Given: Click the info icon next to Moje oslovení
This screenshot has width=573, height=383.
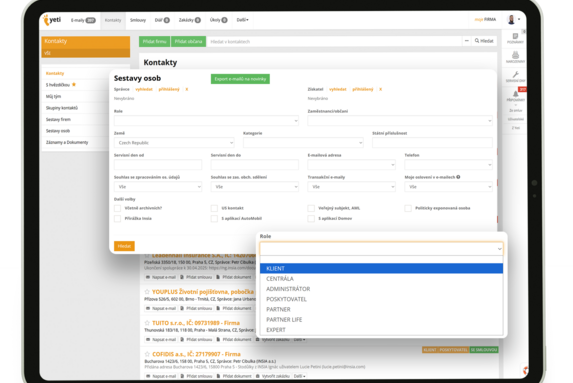Looking at the screenshot, I should [x=458, y=177].
